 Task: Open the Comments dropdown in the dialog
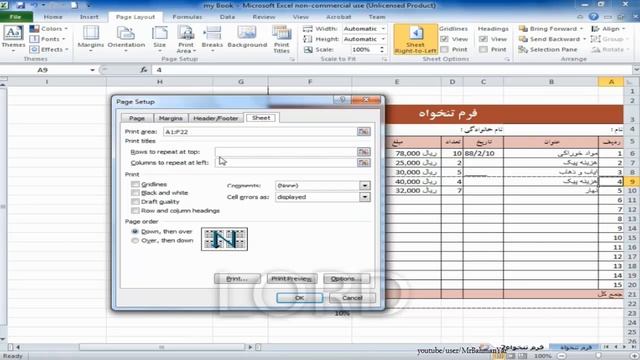(x=364, y=185)
